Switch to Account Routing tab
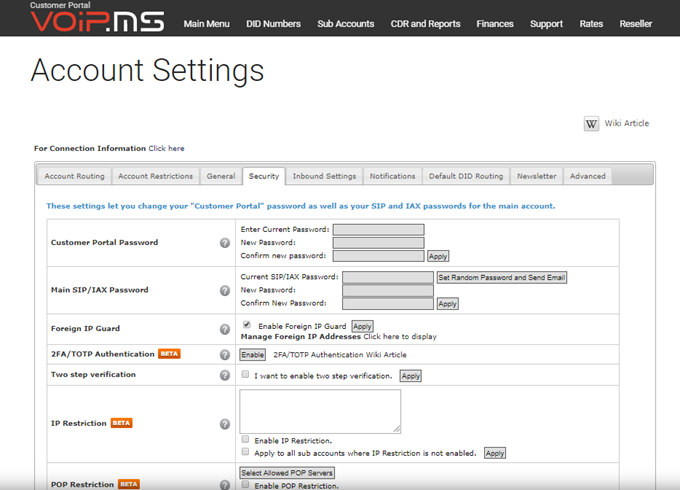The height and width of the screenshot is (490, 680). click(75, 176)
